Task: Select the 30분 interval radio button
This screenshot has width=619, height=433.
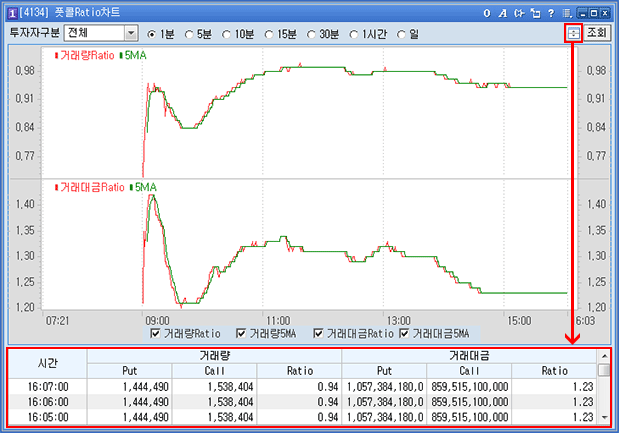Action: 309,34
